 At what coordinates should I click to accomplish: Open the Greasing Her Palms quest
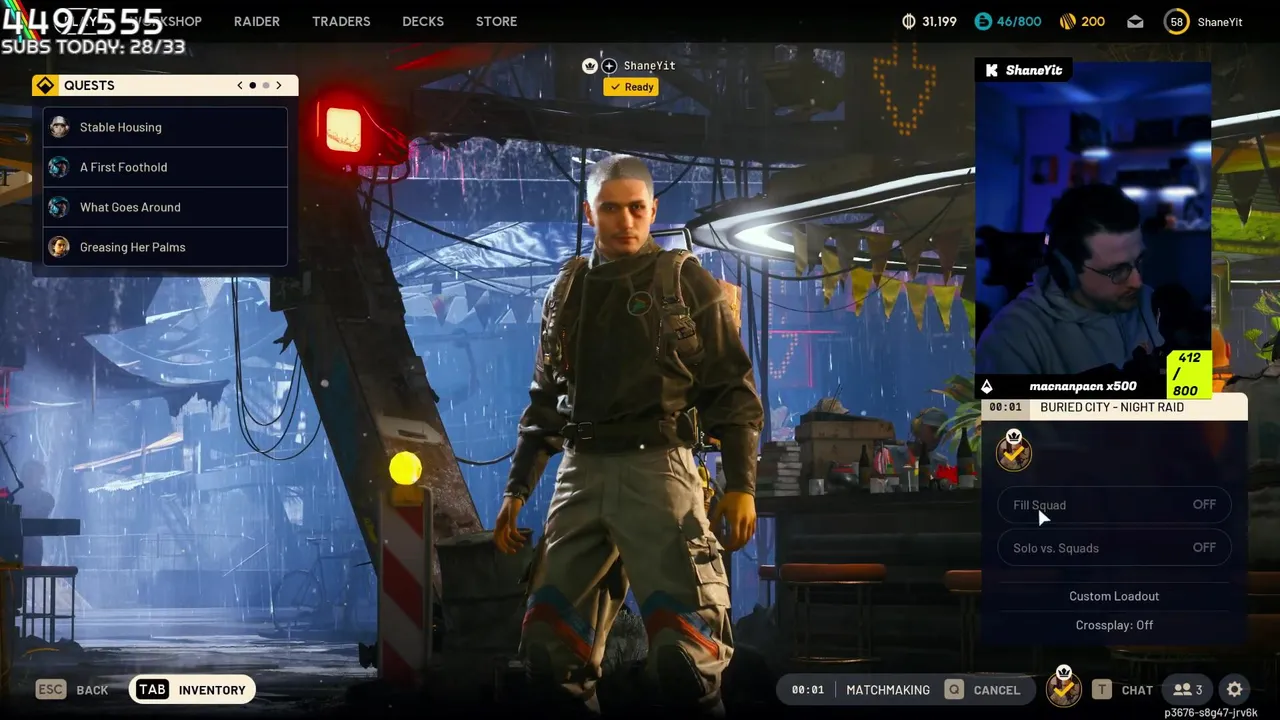(x=165, y=247)
